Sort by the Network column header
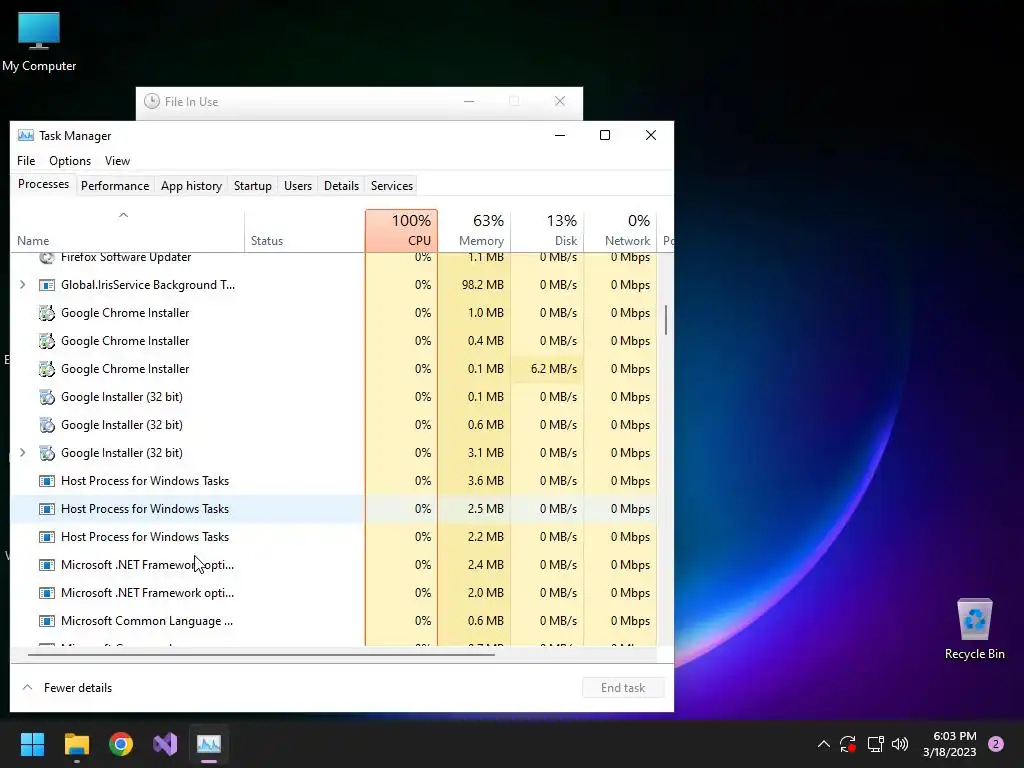1024x768 pixels. pos(620,231)
